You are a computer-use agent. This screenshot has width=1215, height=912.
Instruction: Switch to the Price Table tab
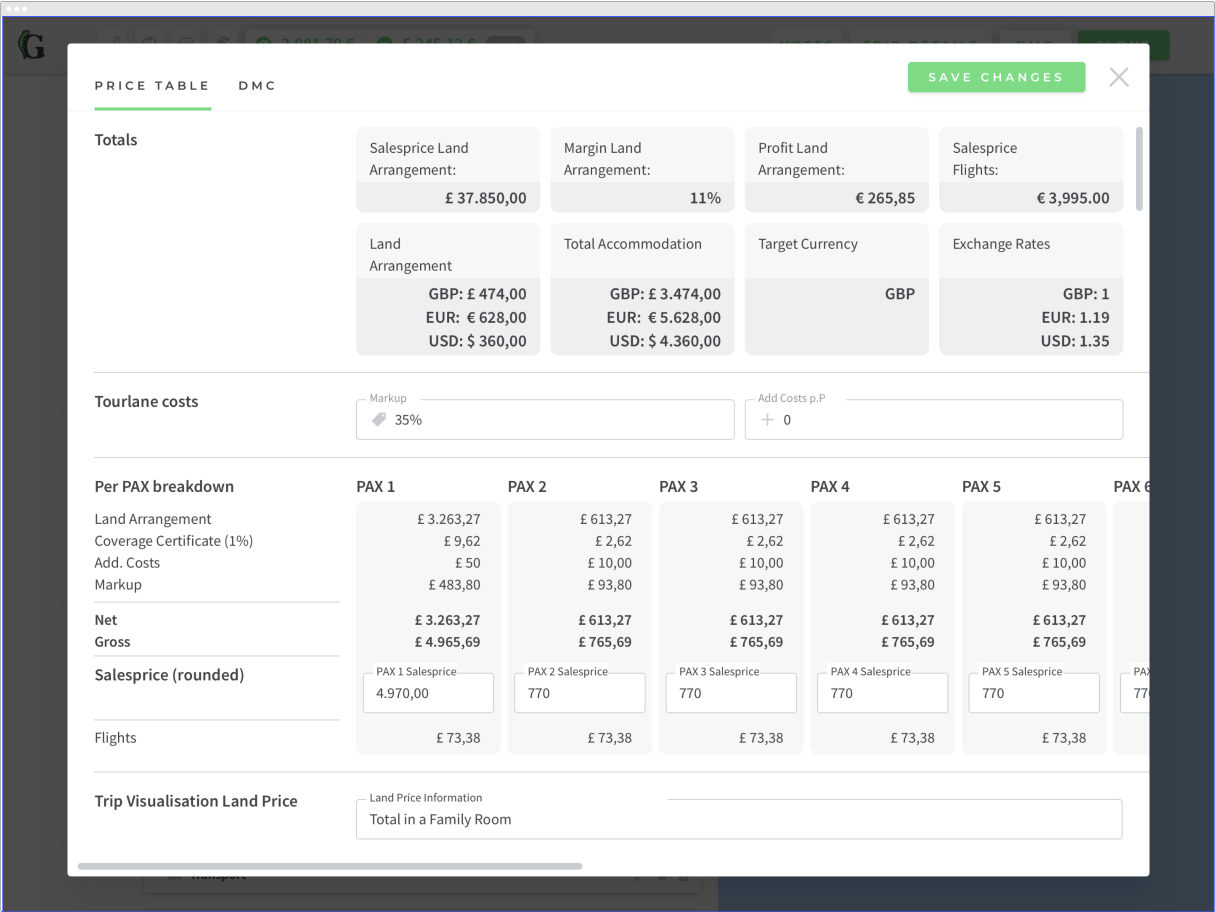pos(152,86)
